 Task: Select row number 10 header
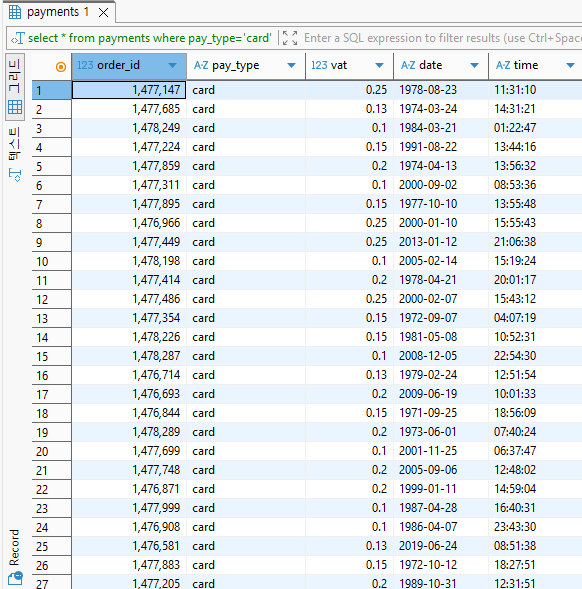point(51,261)
